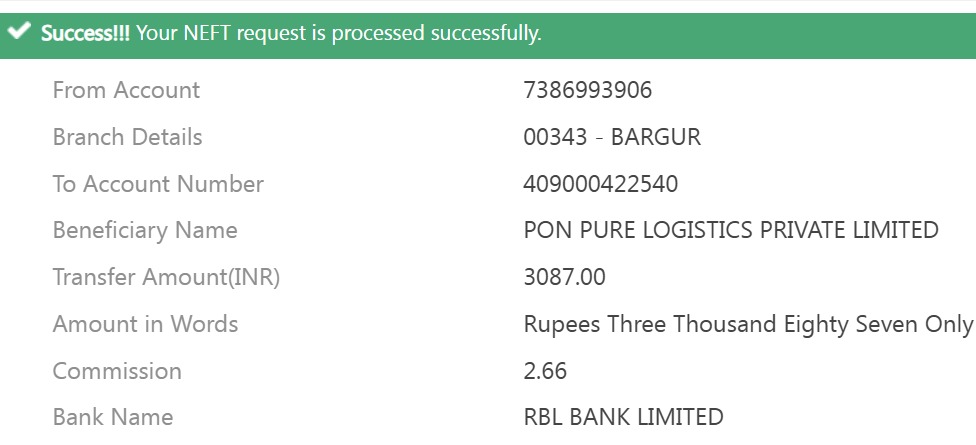This screenshot has height=445, width=976.
Task: Select branch value "00343 - BARGUR"
Action: click(x=612, y=137)
